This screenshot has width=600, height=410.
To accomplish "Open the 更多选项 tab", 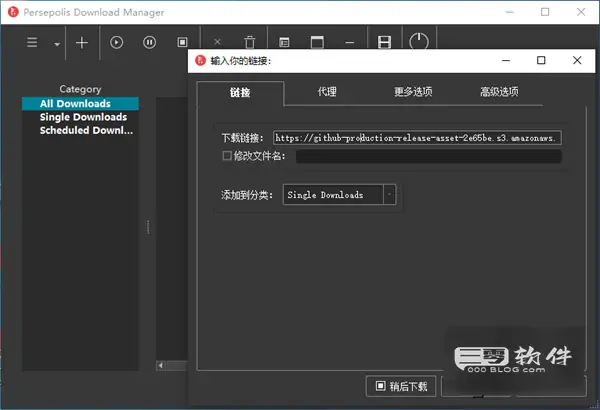I will coord(413,91).
